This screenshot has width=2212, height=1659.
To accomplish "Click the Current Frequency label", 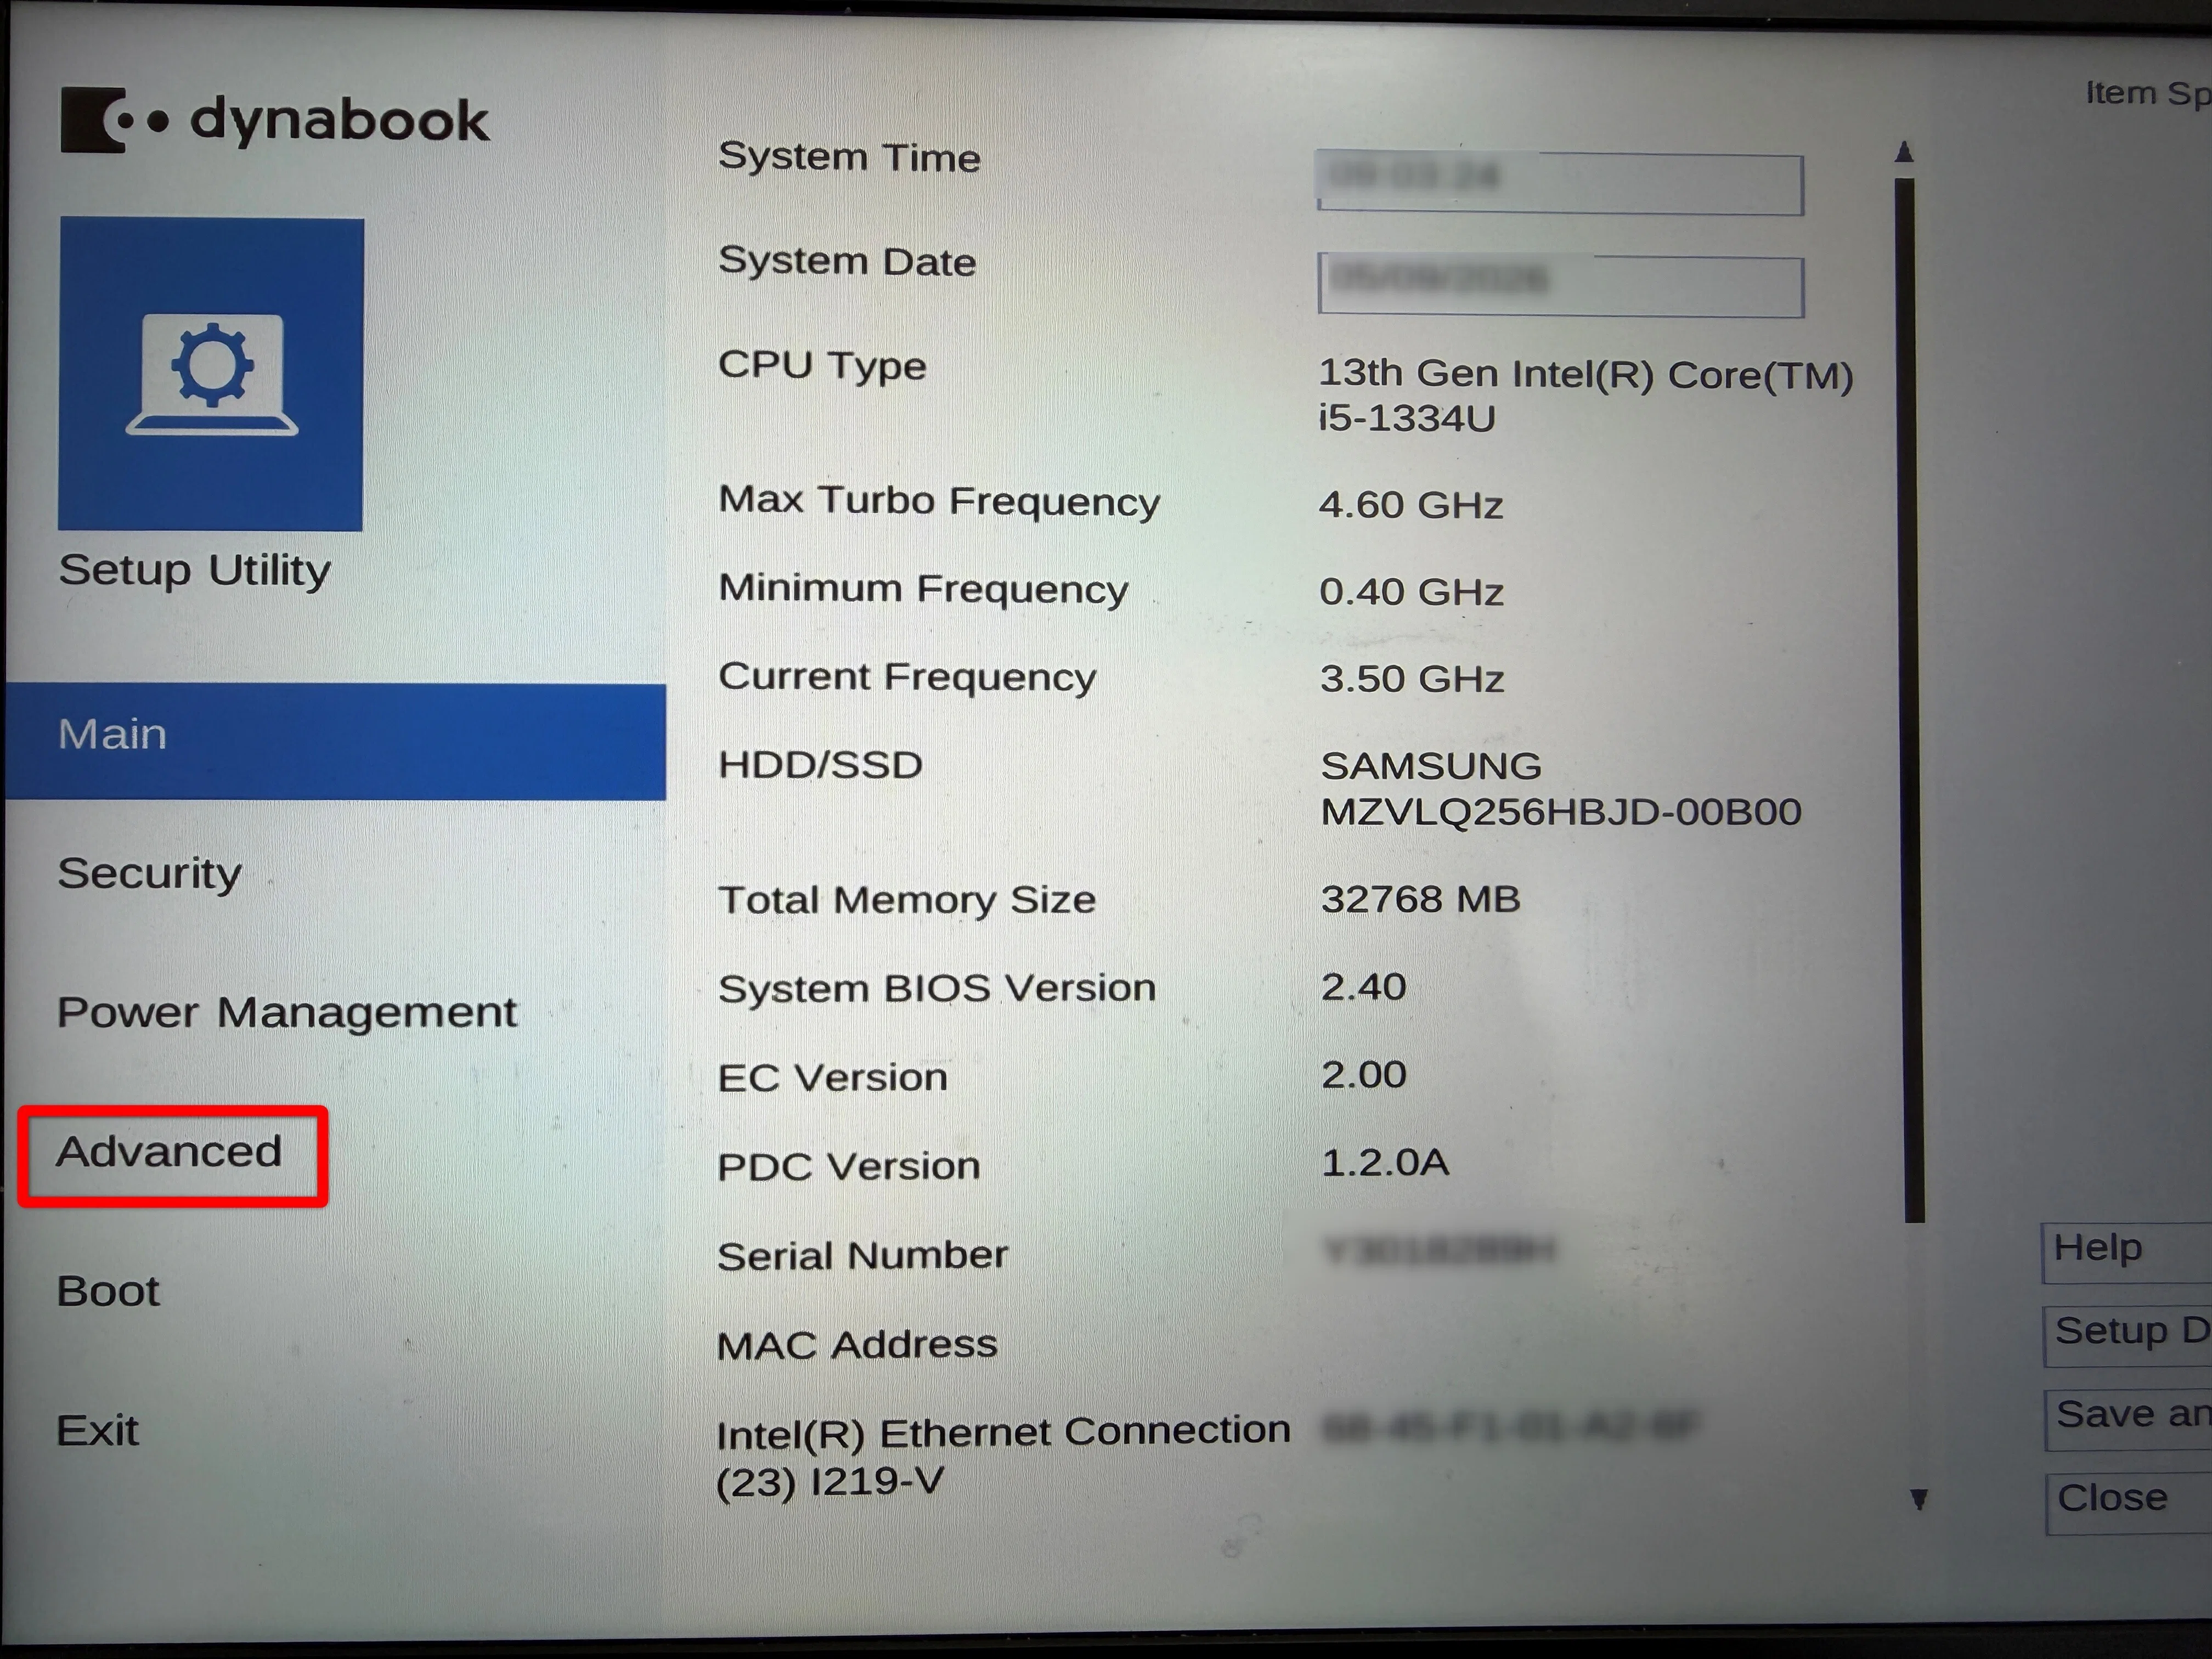I will coord(907,677).
